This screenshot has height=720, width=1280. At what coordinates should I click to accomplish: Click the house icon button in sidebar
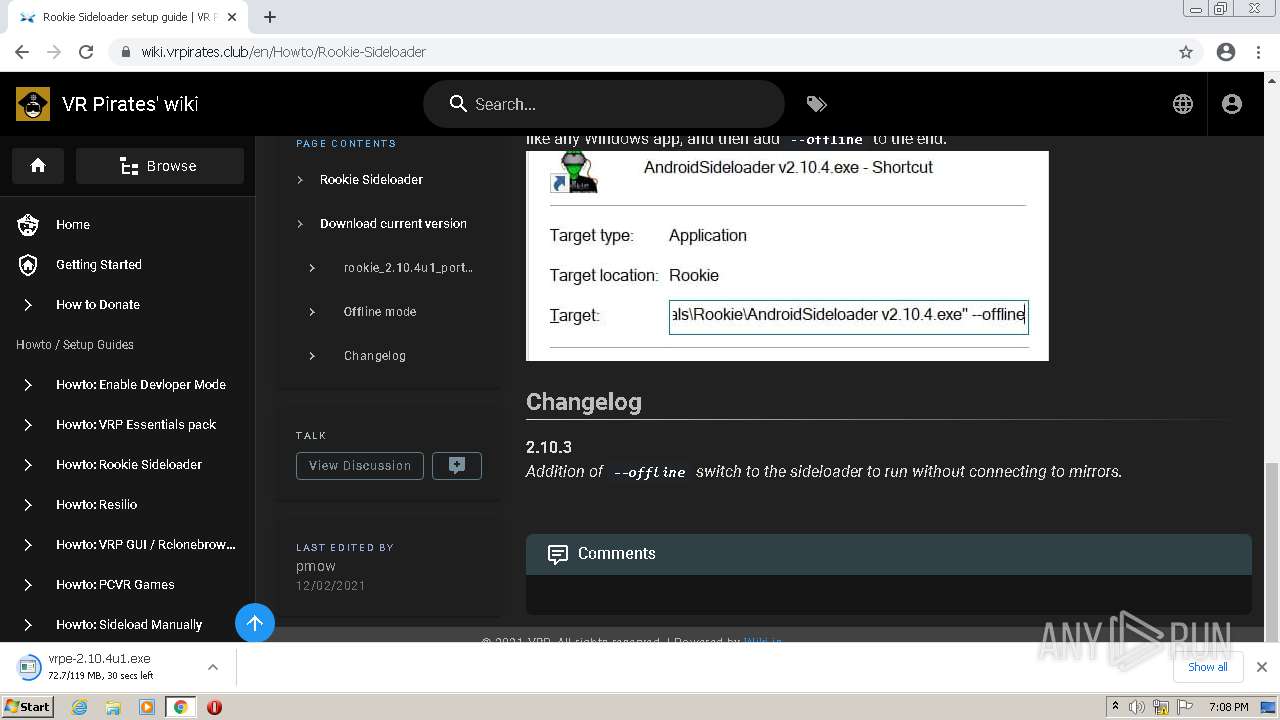pyautogui.click(x=38, y=166)
